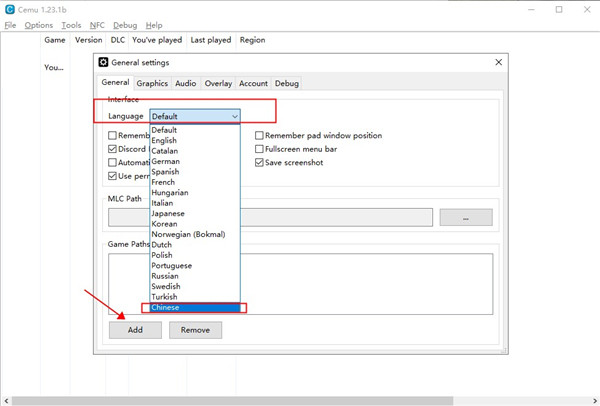Select the General tab
This screenshot has height=406, width=600.
[x=115, y=82]
